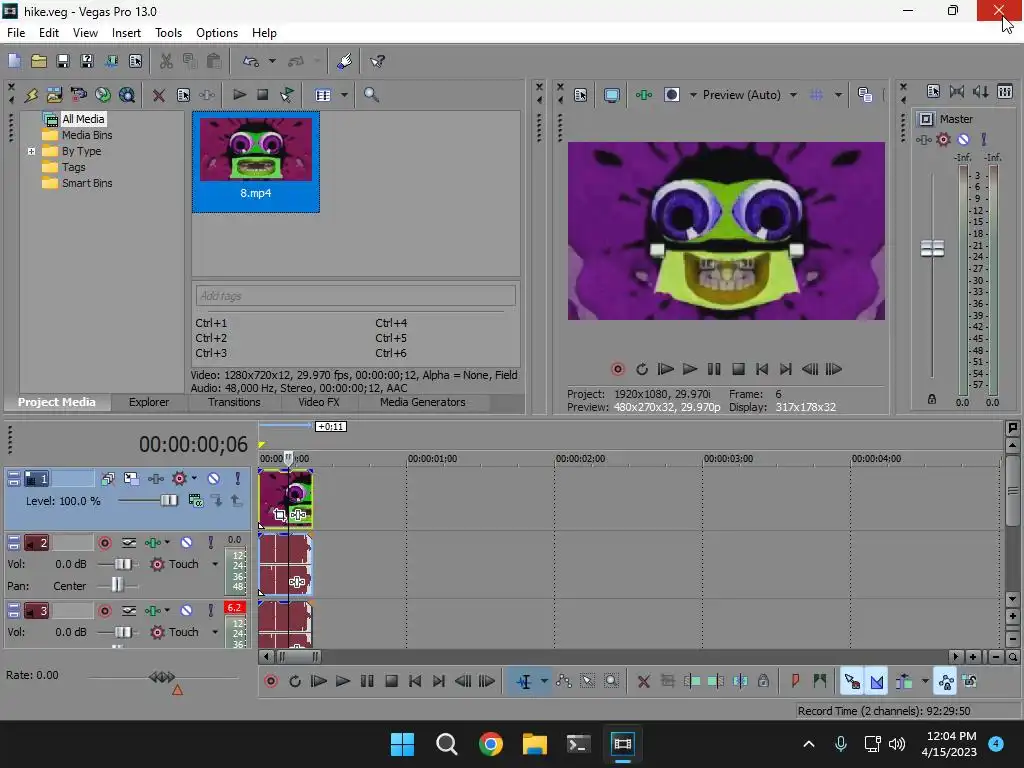Click the Cut scissors icon in main toolbar

click(x=167, y=61)
